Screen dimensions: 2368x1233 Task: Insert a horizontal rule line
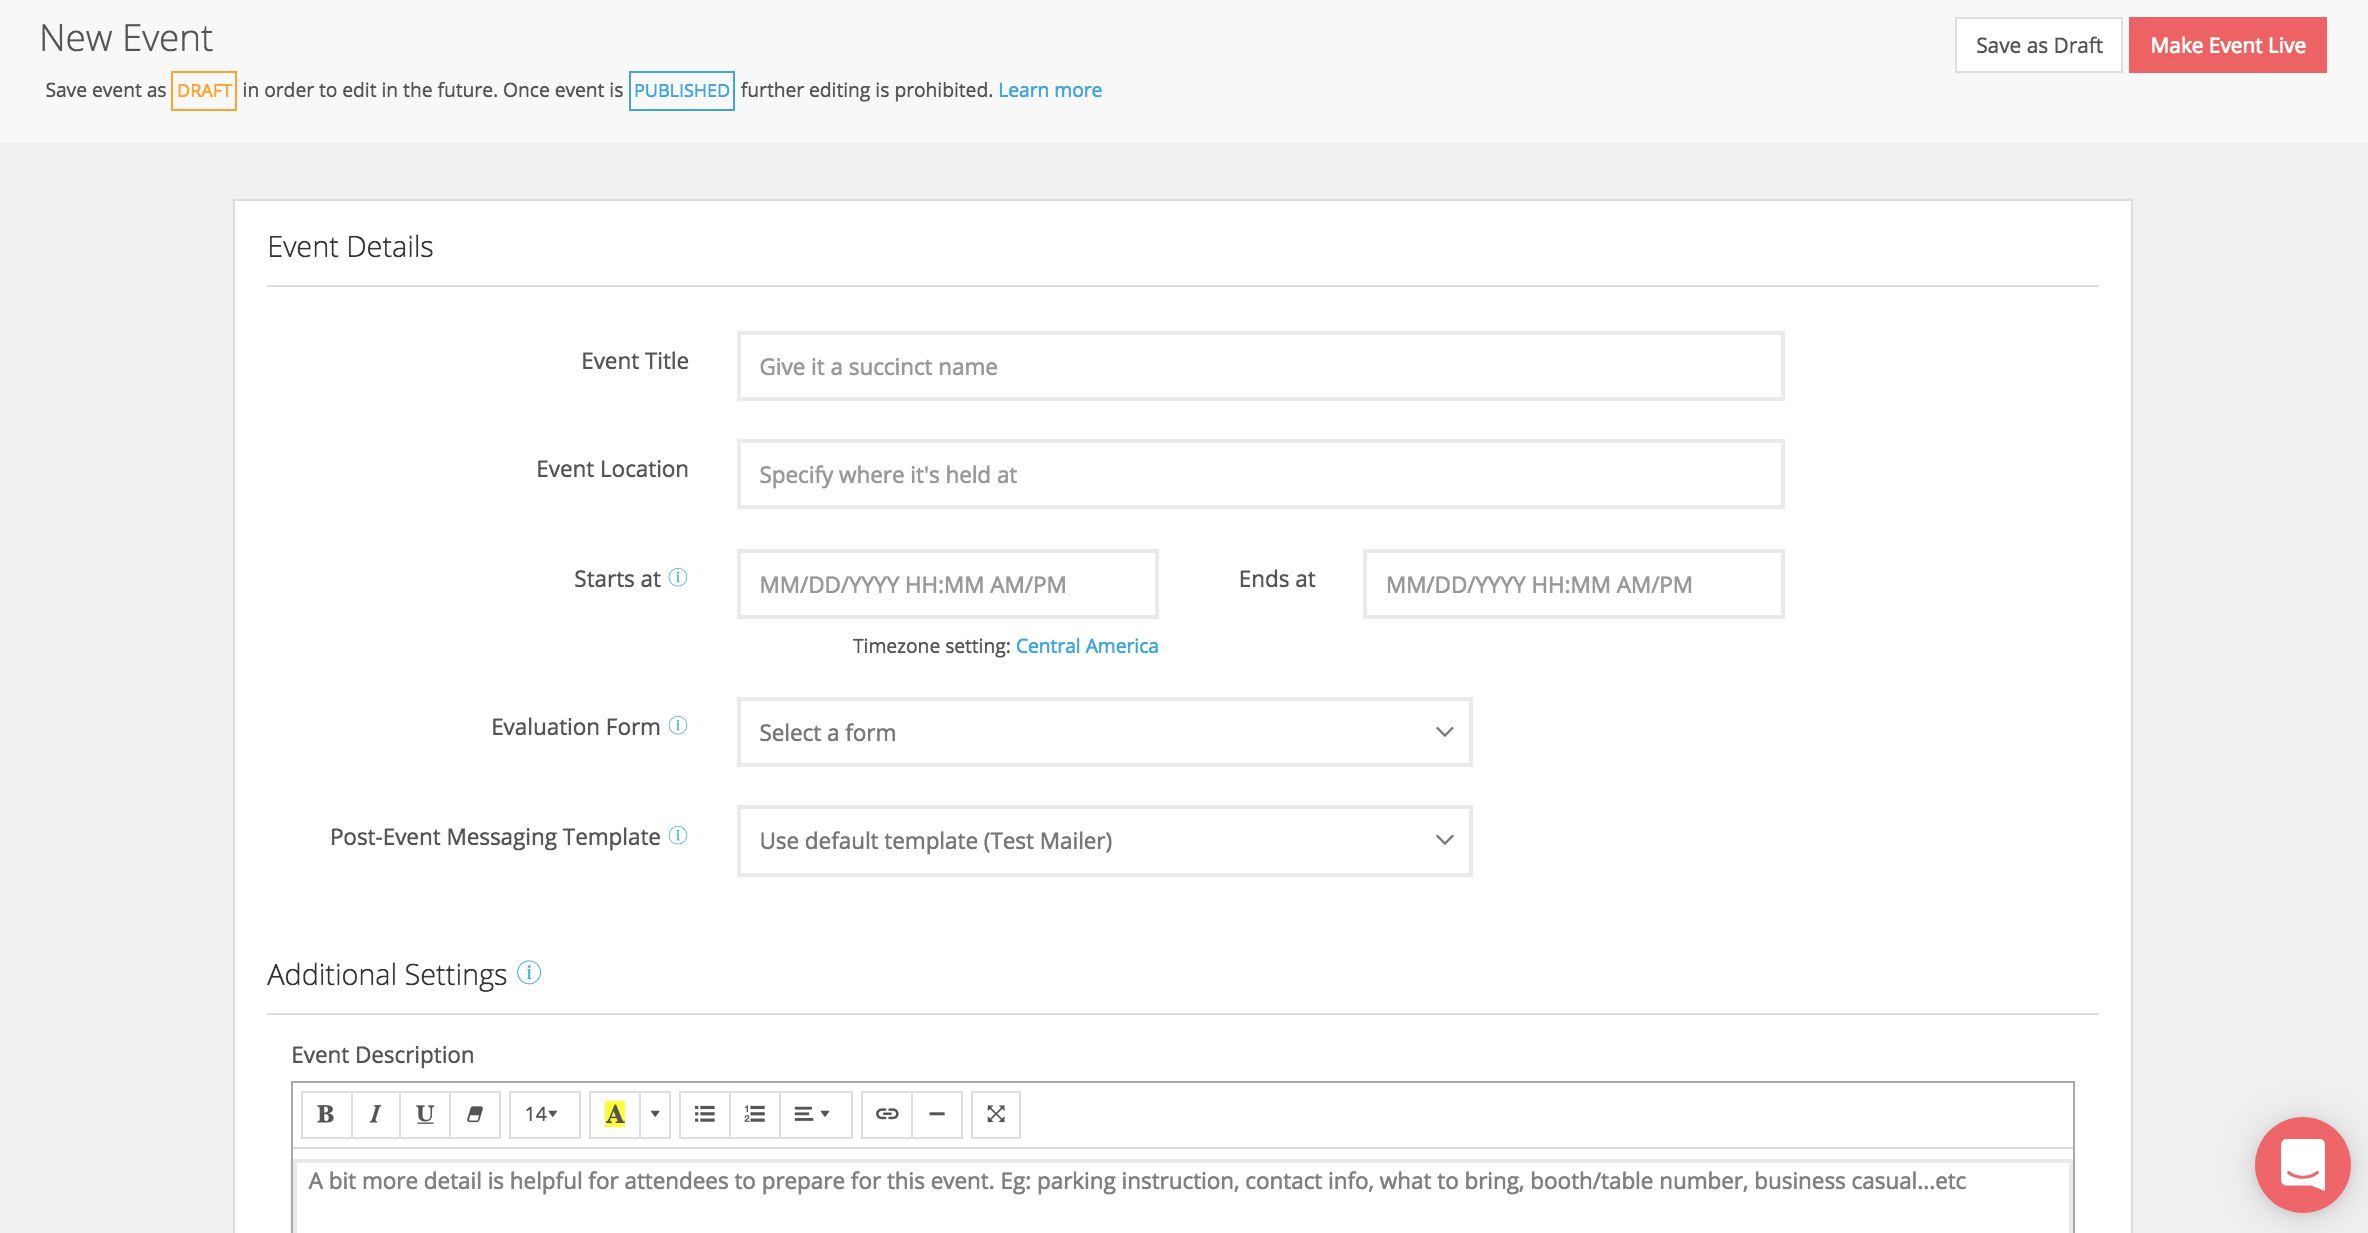(937, 1114)
